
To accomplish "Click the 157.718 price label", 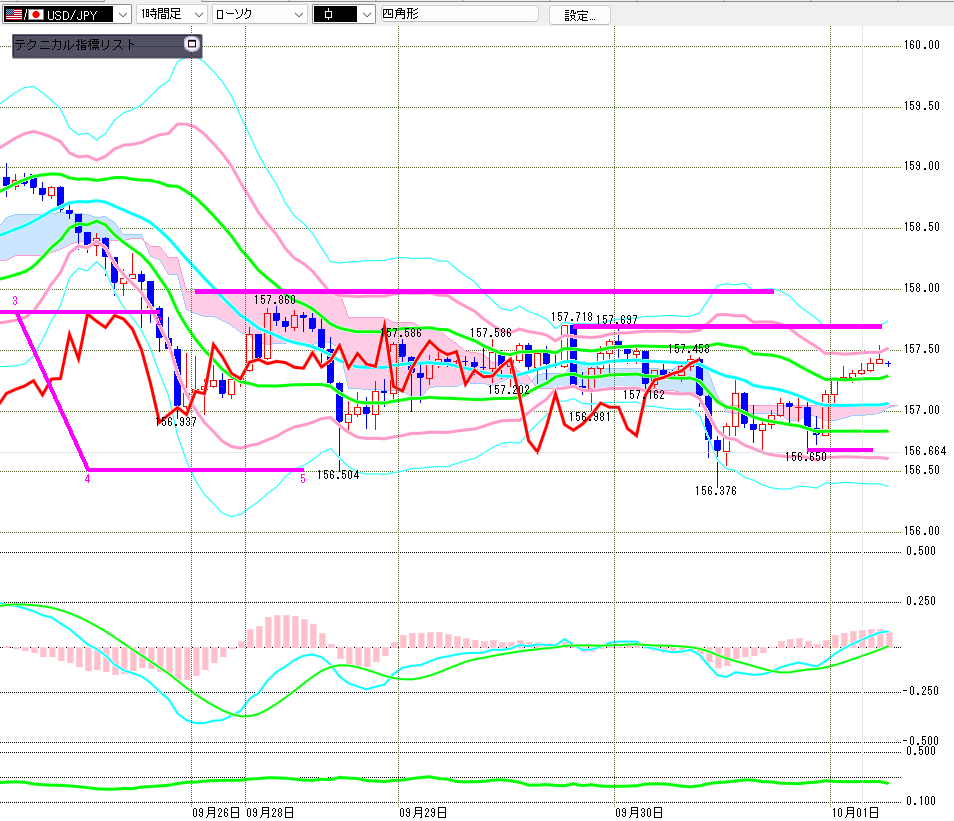I will [571, 316].
